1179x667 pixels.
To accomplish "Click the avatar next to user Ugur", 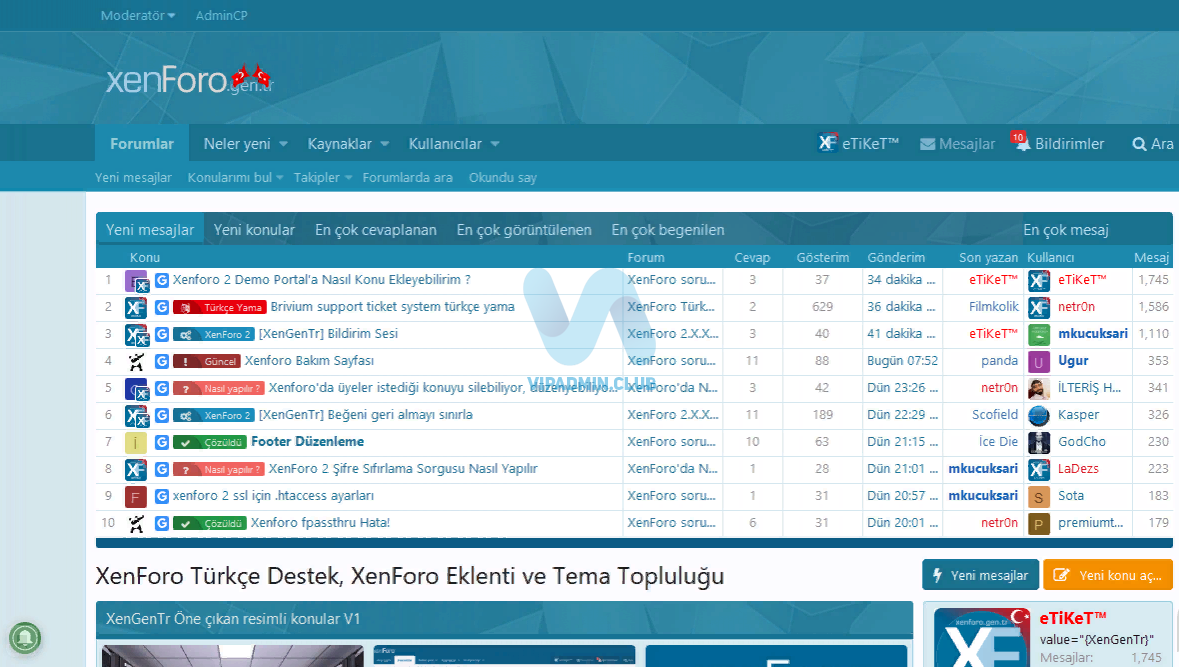I will pyautogui.click(x=1038, y=362).
